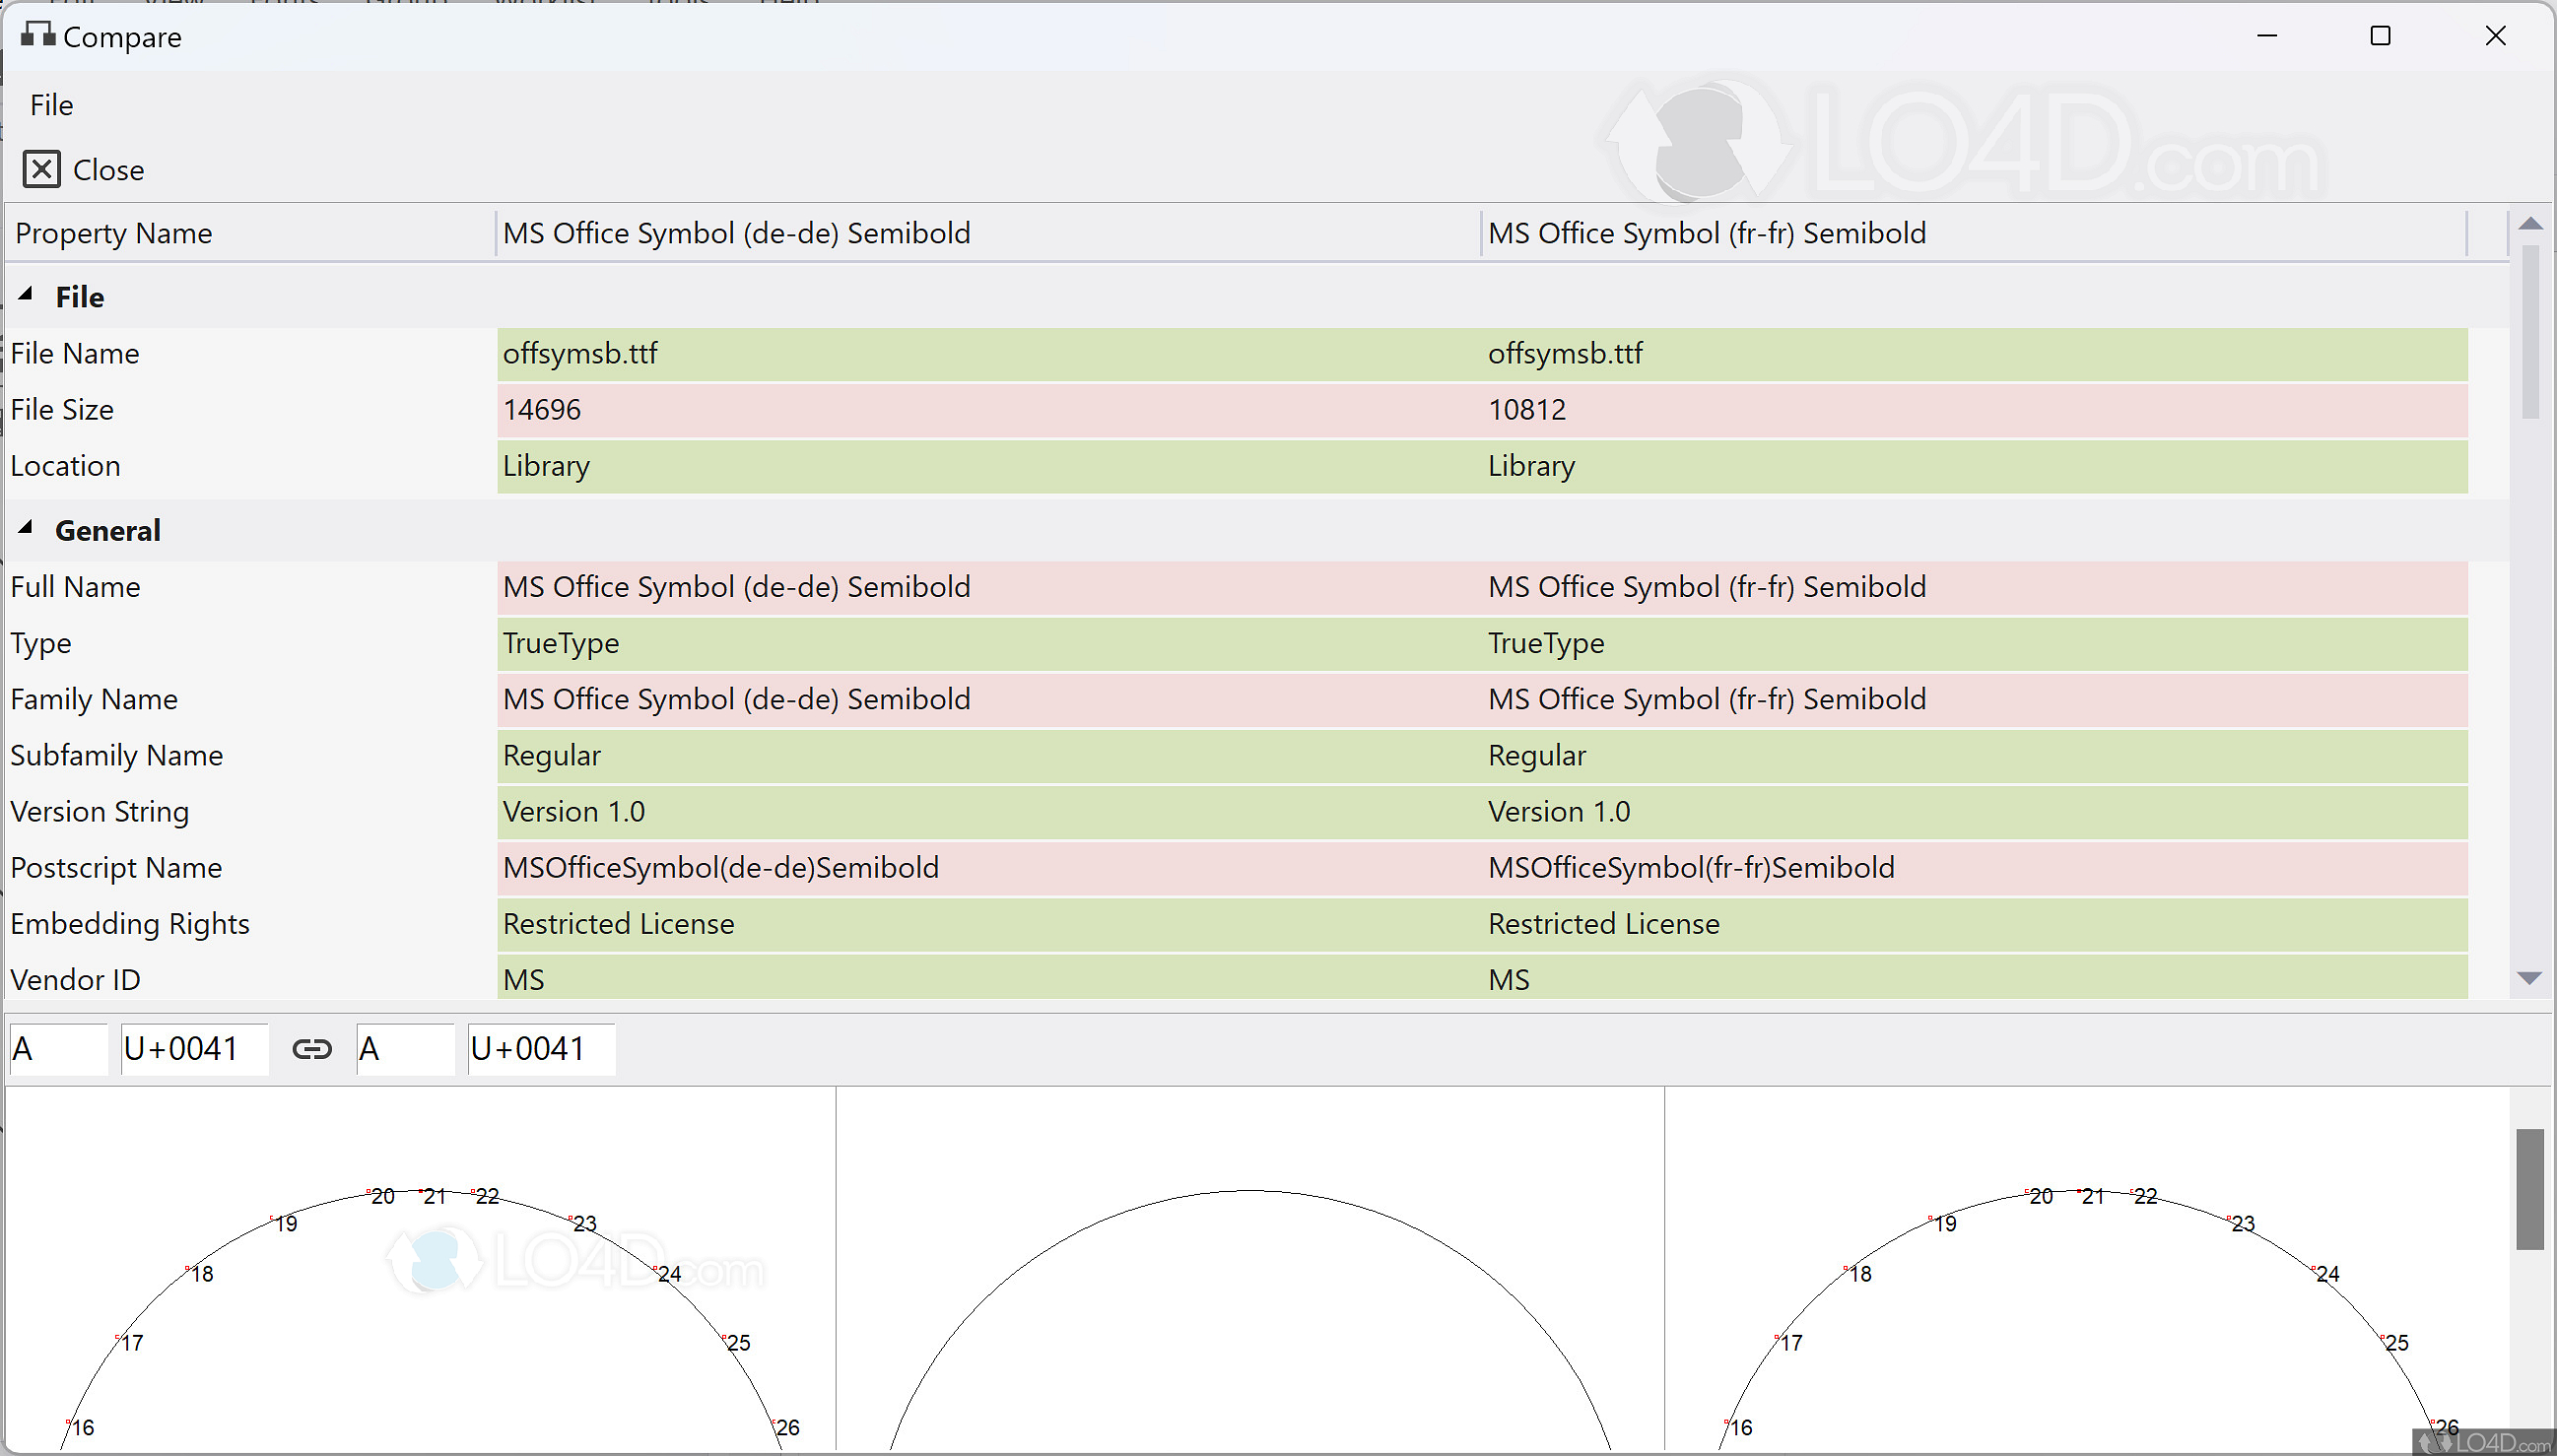Click the properties scrollbar up arrow
The height and width of the screenshot is (1456, 2557).
pyautogui.click(x=2532, y=222)
